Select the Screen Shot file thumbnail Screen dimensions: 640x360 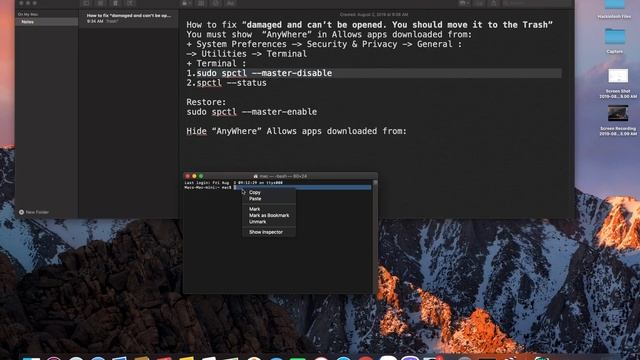tap(618, 76)
